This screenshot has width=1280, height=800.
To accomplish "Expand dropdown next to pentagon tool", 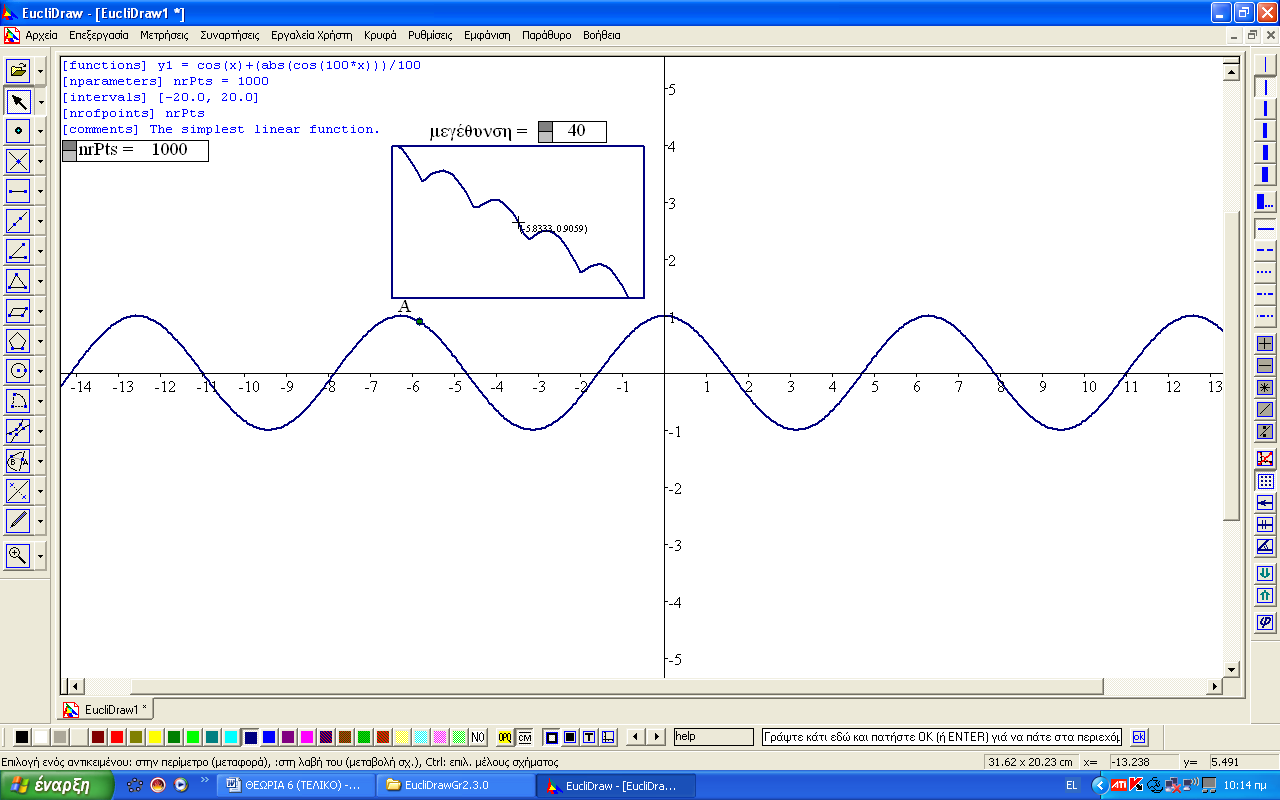I will click(40, 342).
